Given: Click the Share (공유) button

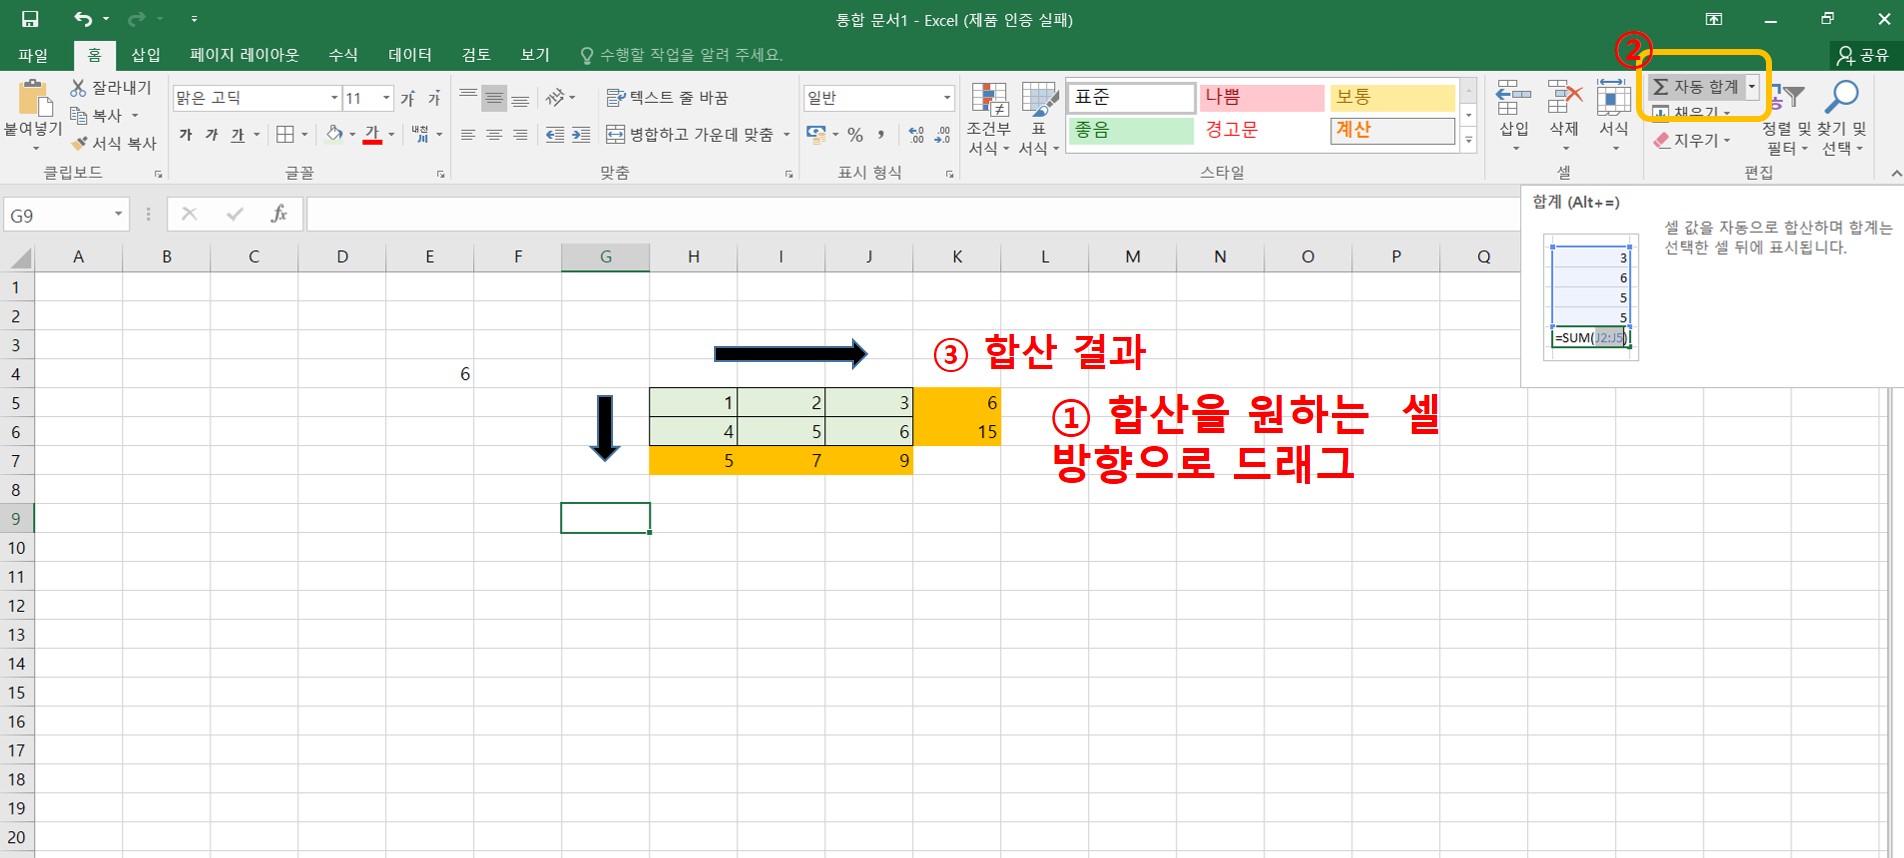Looking at the screenshot, I should point(1863,55).
